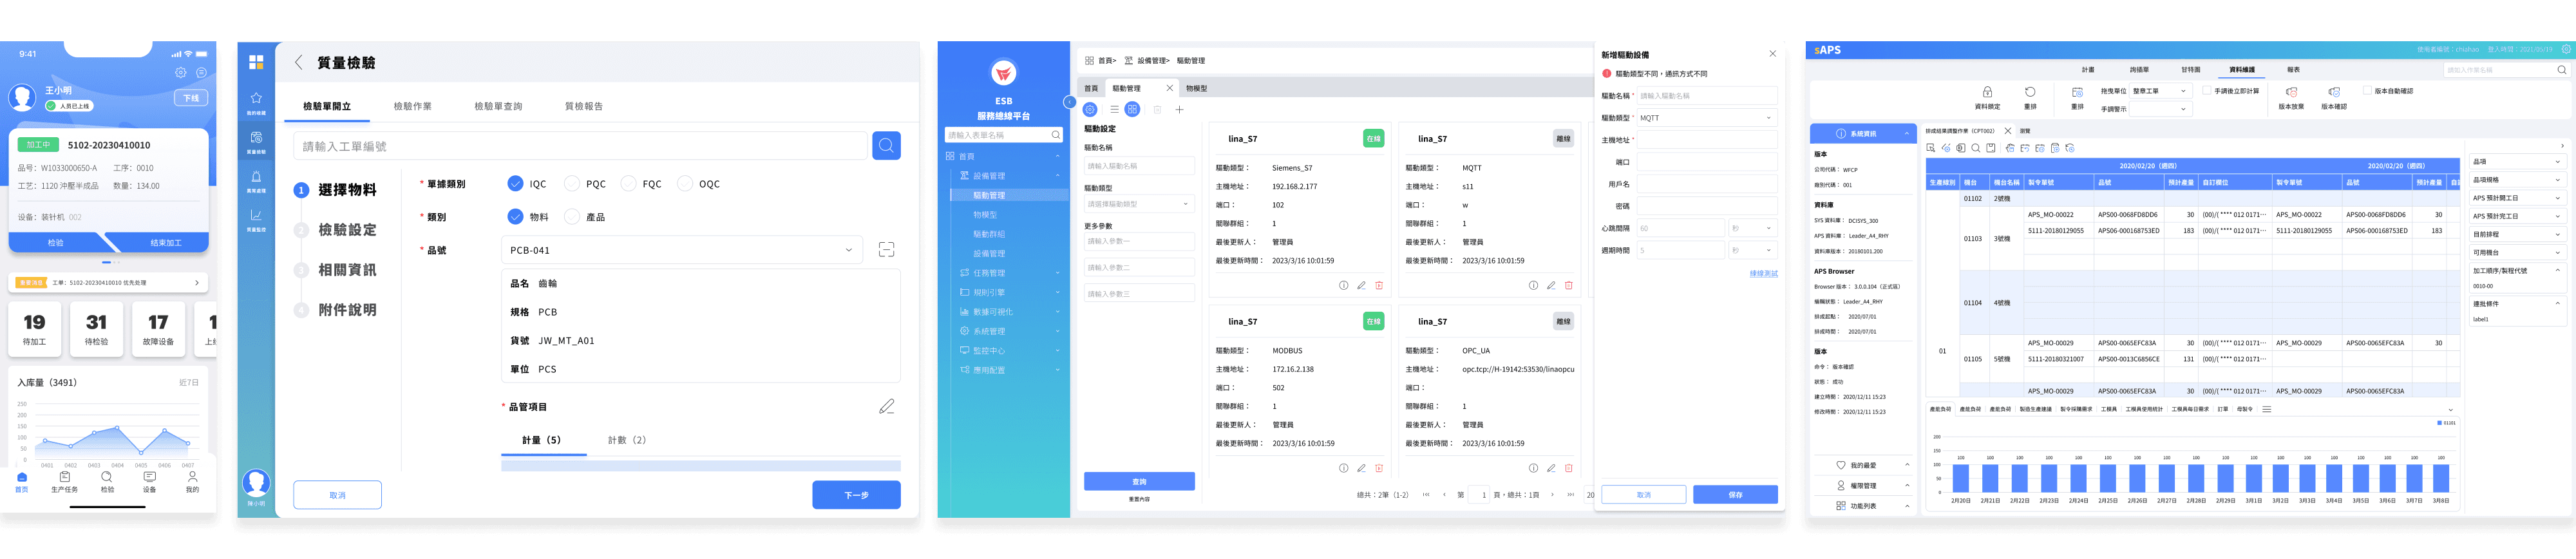Open the 驅動類型 filter dropdown
Viewport: 2576px width, 559px height.
(1139, 204)
